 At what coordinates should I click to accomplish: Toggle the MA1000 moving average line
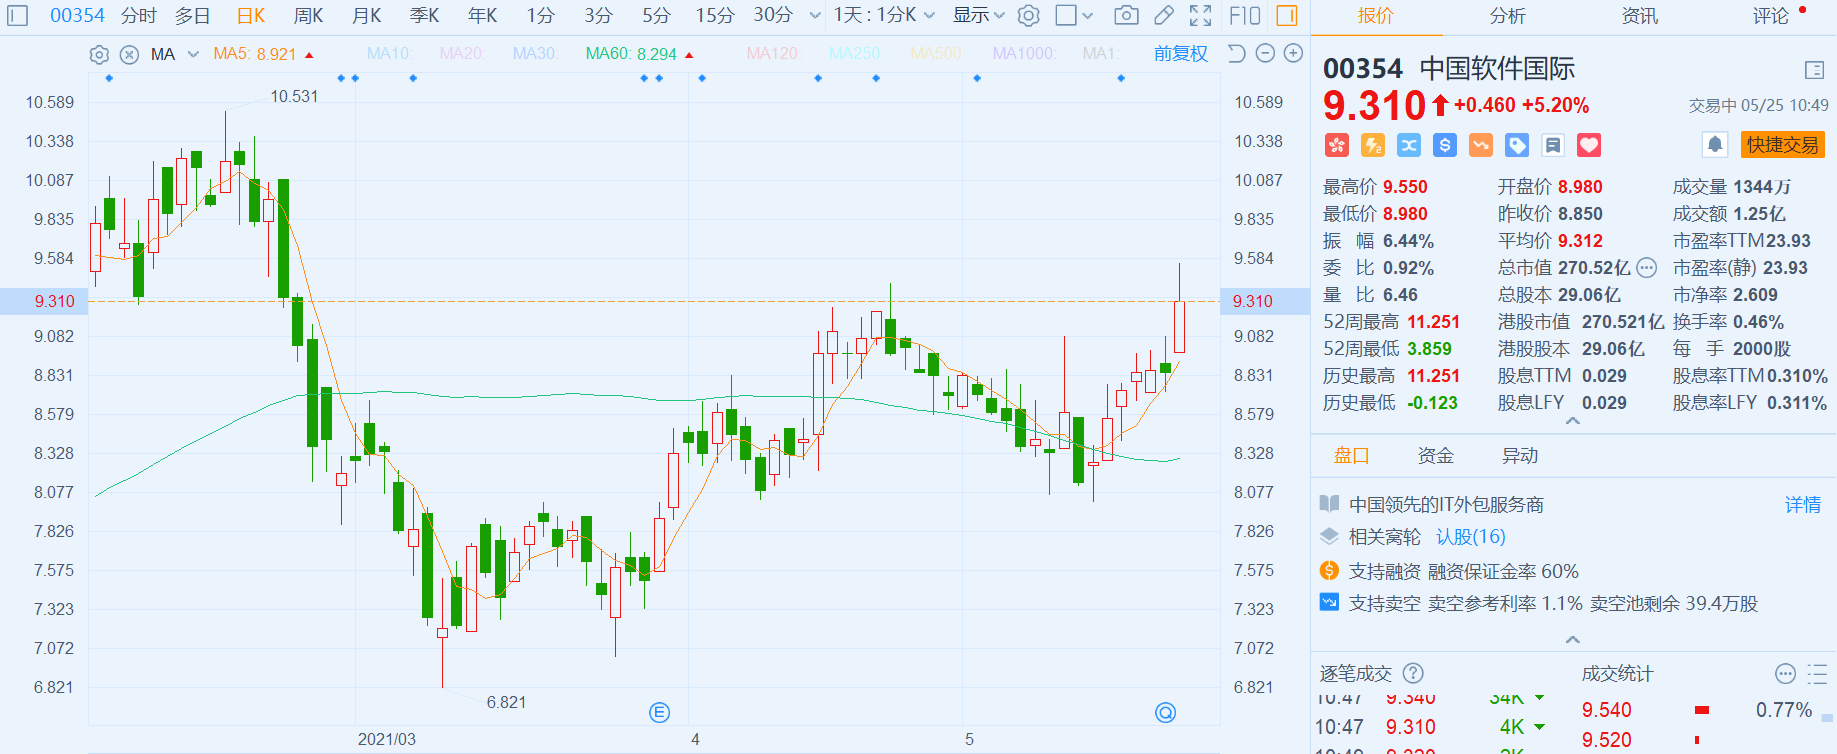pos(1024,54)
